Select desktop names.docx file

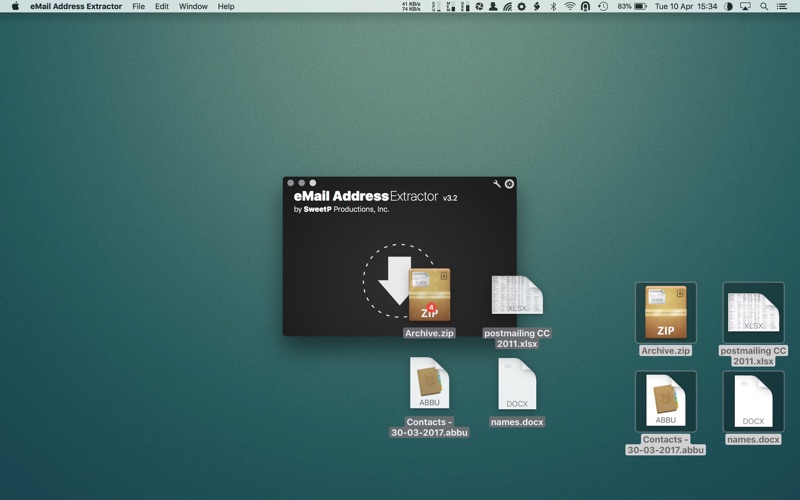(x=753, y=401)
